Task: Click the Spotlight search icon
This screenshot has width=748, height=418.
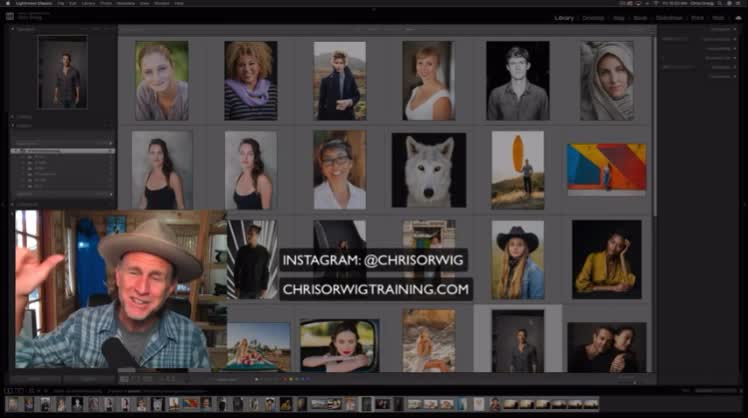Action: [719, 3]
